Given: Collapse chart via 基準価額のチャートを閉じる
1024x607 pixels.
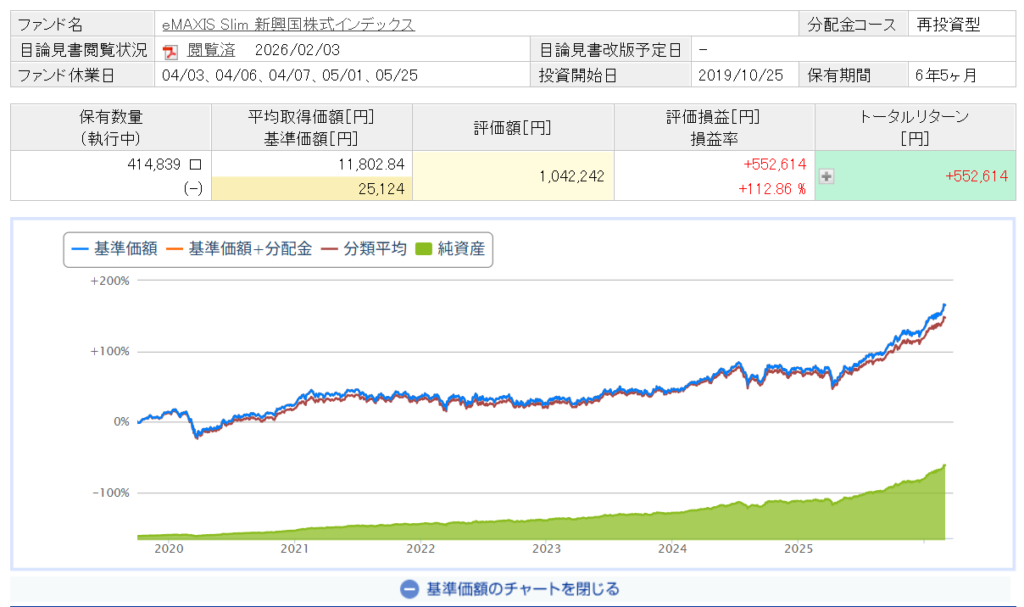Looking at the screenshot, I should coord(522,589).
